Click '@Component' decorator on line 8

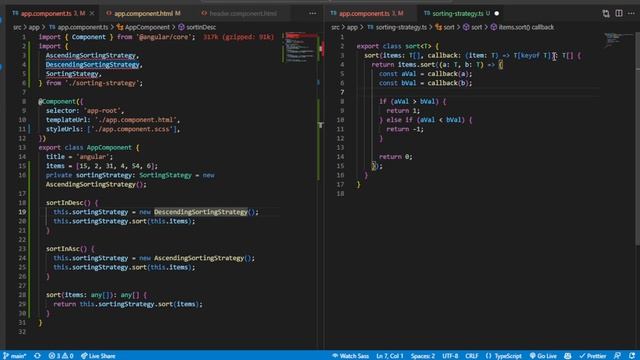point(57,102)
